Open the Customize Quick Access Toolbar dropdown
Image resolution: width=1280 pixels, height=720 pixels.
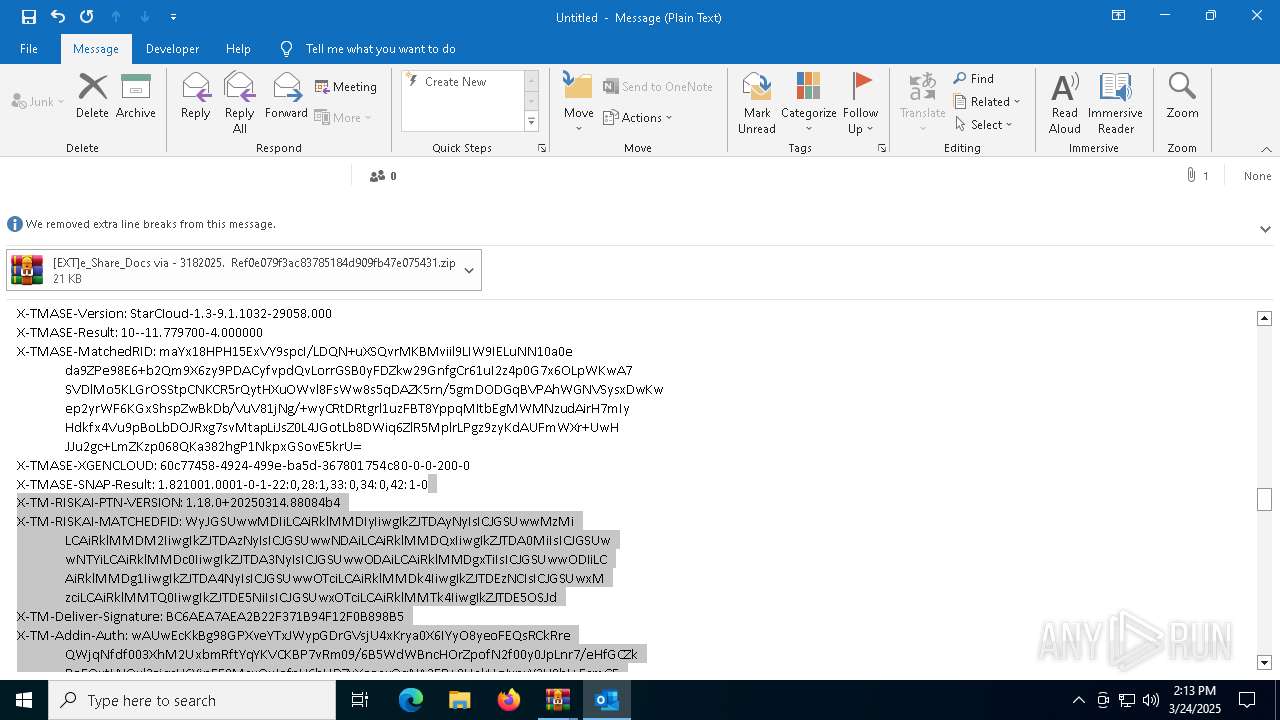point(174,17)
